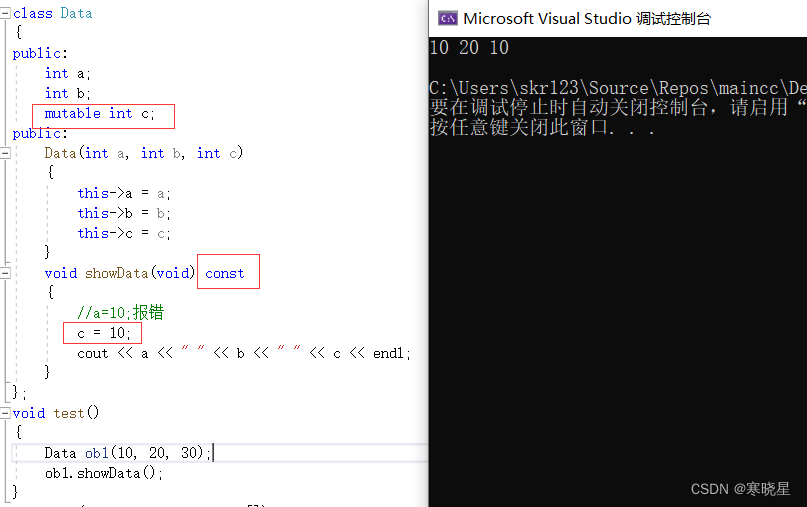The image size is (807, 507).
Task: Click the 'this->c = c;' line
Action: click(x=124, y=233)
